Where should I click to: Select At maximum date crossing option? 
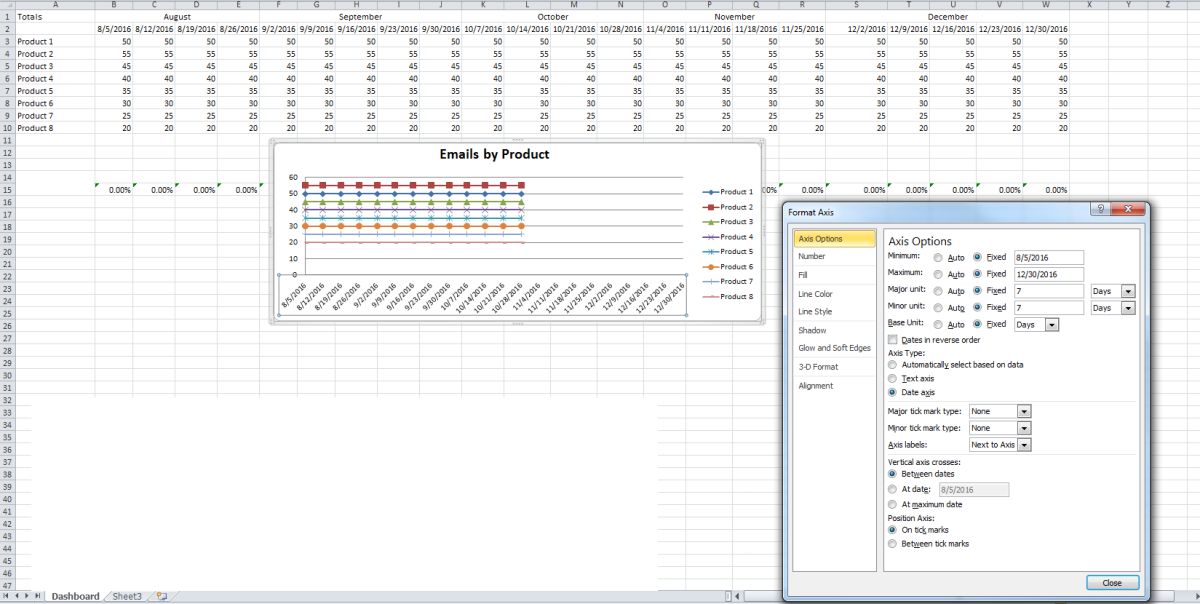[x=893, y=505]
